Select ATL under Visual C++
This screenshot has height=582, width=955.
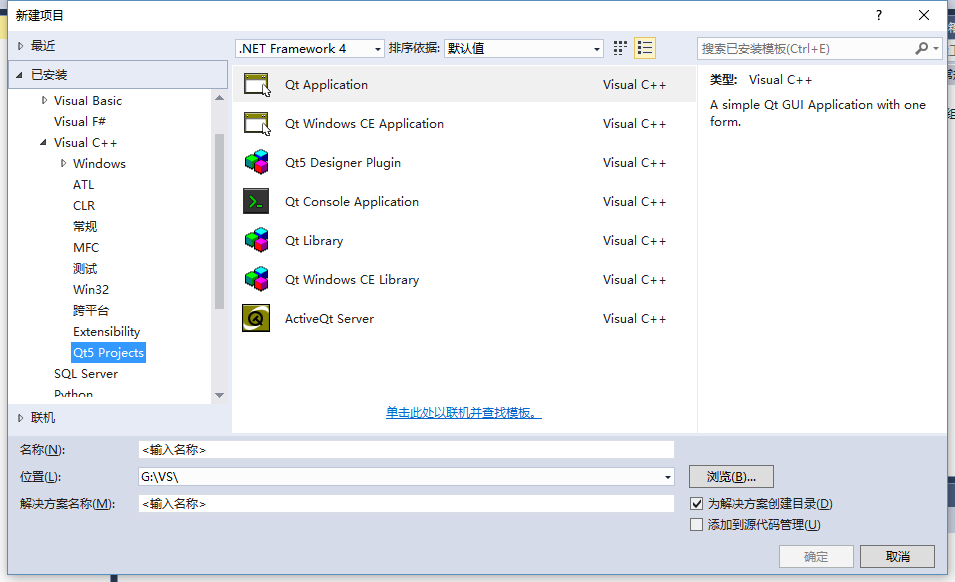83,184
